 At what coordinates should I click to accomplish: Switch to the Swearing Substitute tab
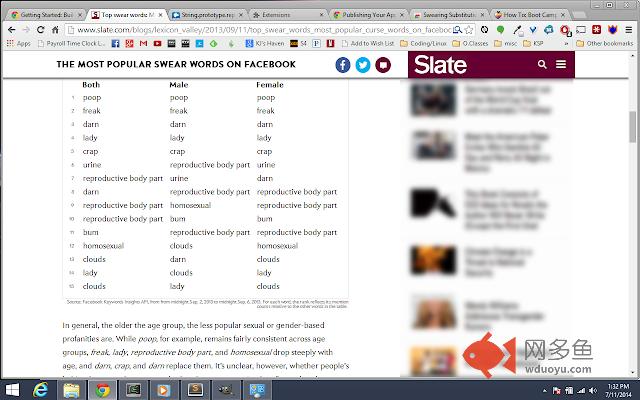[x=449, y=15]
